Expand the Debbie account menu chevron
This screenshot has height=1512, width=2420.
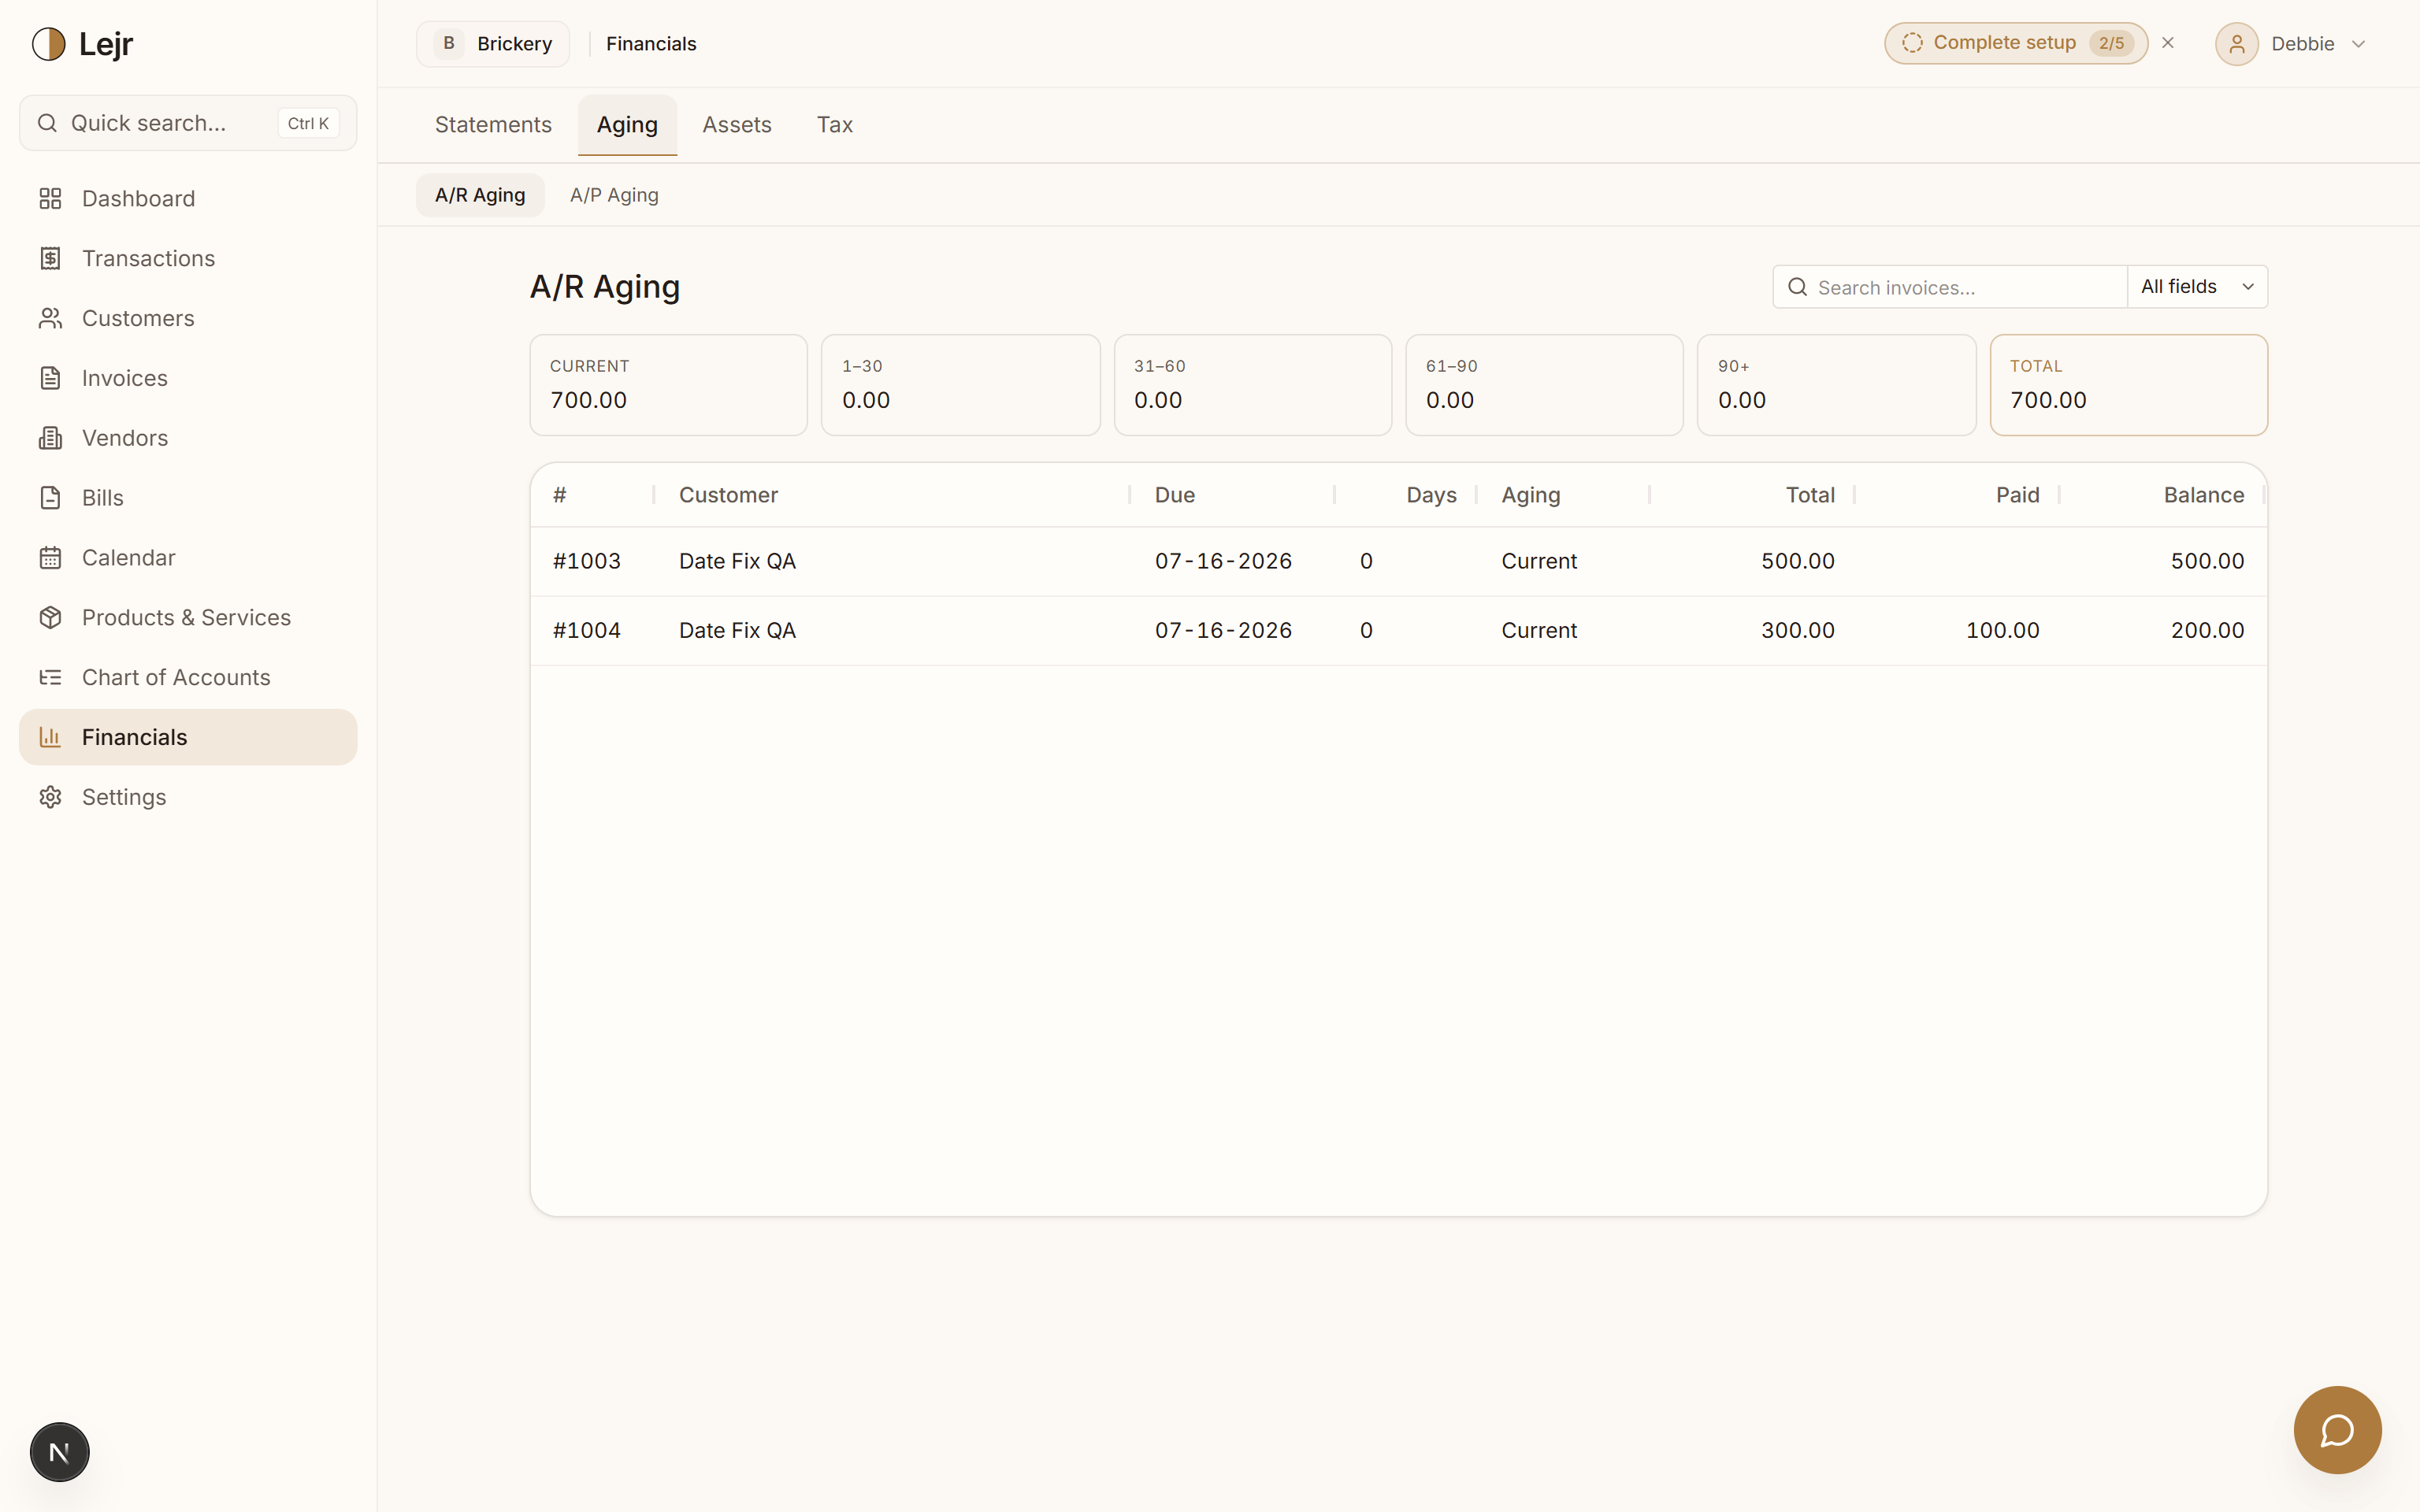click(2359, 44)
